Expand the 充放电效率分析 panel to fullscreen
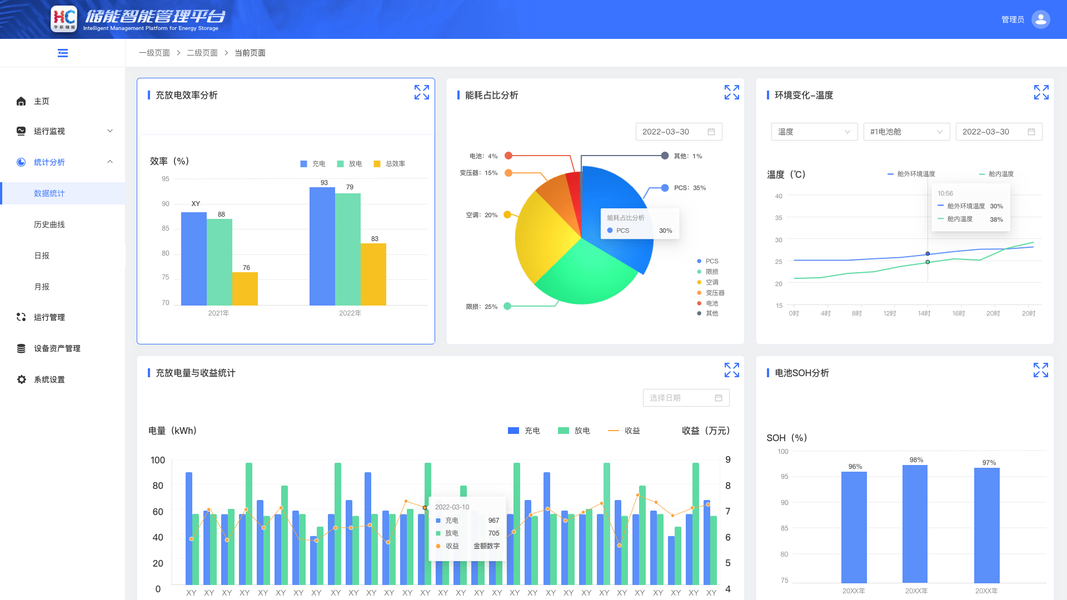The image size is (1067, 600). pos(422,93)
